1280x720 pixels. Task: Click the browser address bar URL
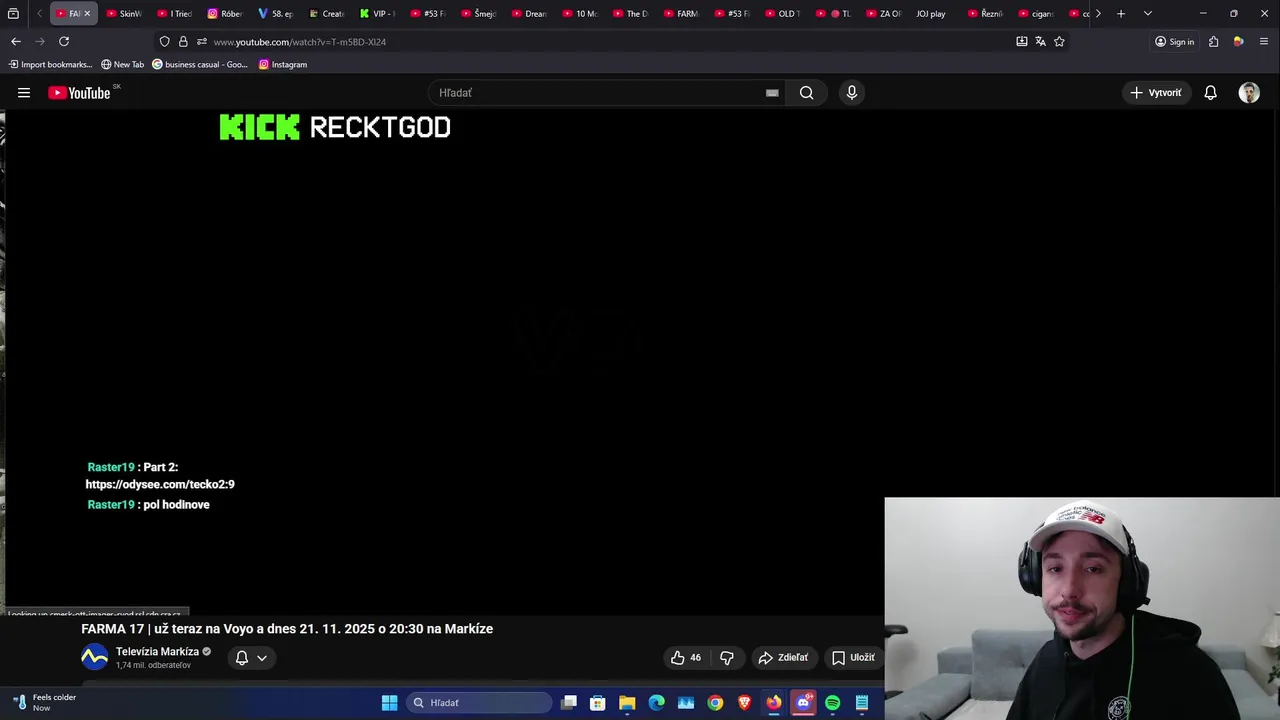click(x=299, y=42)
